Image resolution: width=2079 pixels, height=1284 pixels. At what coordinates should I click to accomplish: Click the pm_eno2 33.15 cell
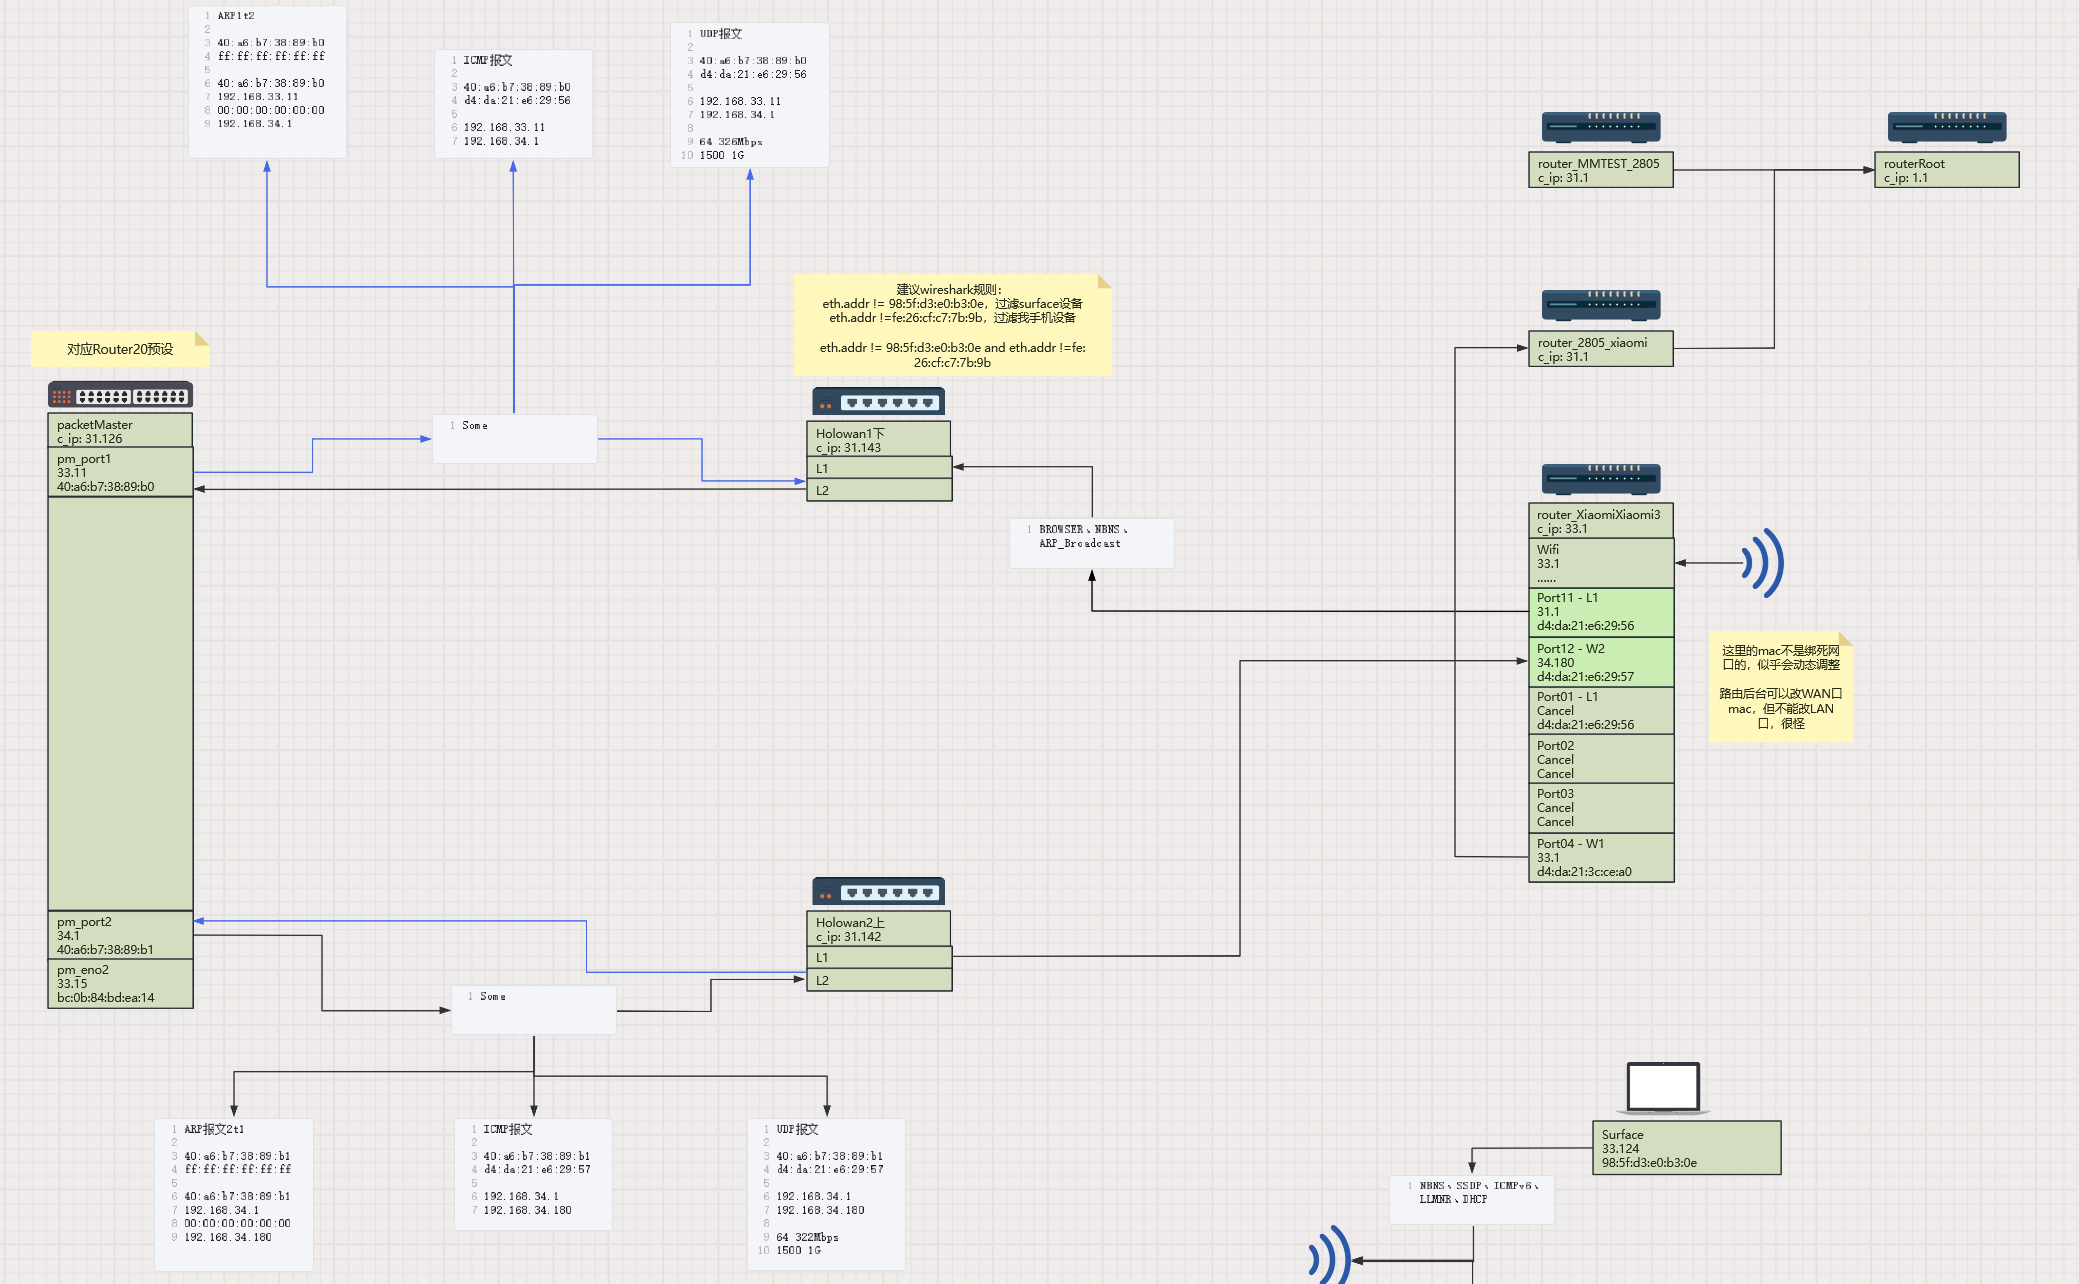120,983
